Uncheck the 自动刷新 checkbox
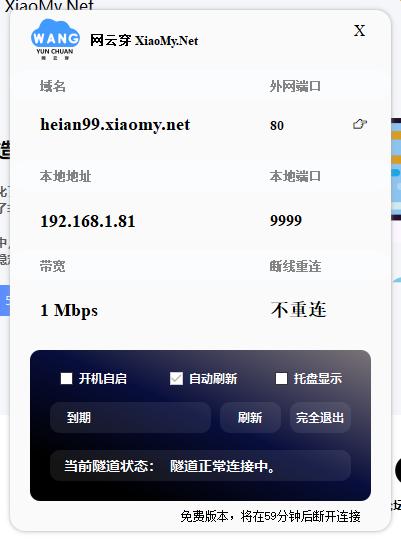Screen dimensions: 401x540 [x=176, y=378]
